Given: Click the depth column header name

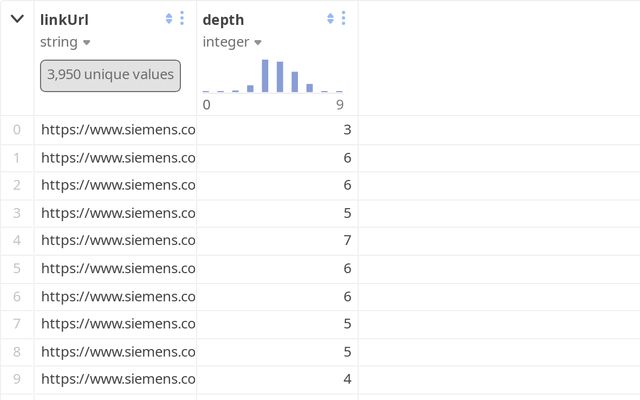Looking at the screenshot, I should tap(223, 20).
